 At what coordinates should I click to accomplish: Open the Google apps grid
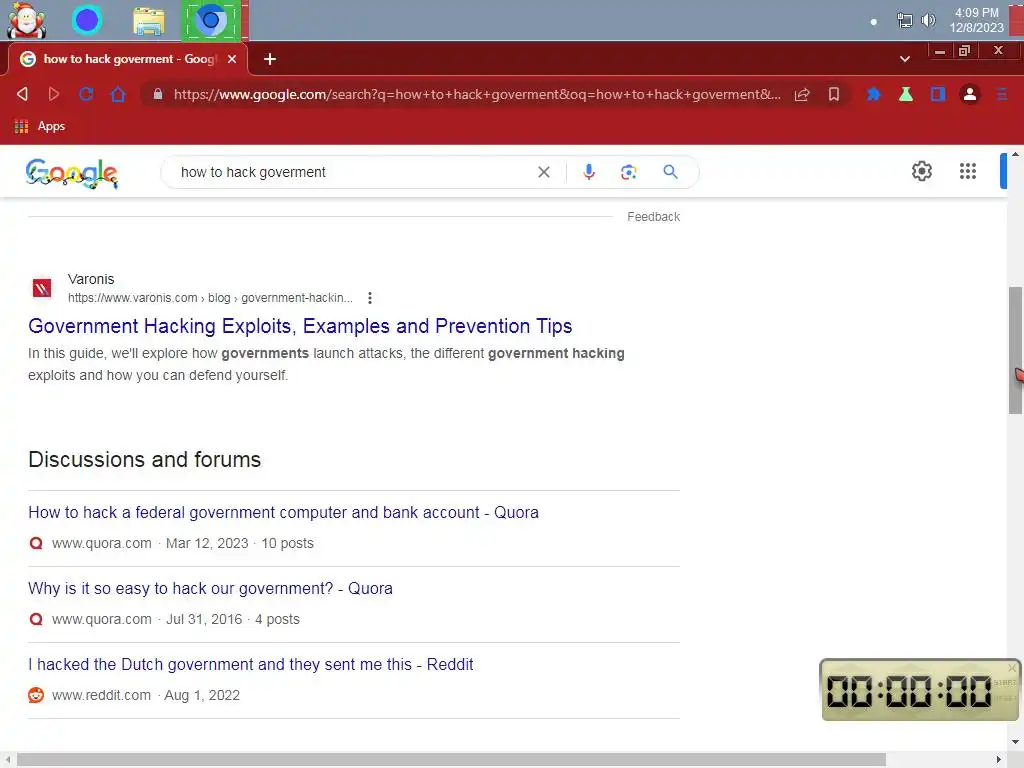pyautogui.click(x=968, y=171)
